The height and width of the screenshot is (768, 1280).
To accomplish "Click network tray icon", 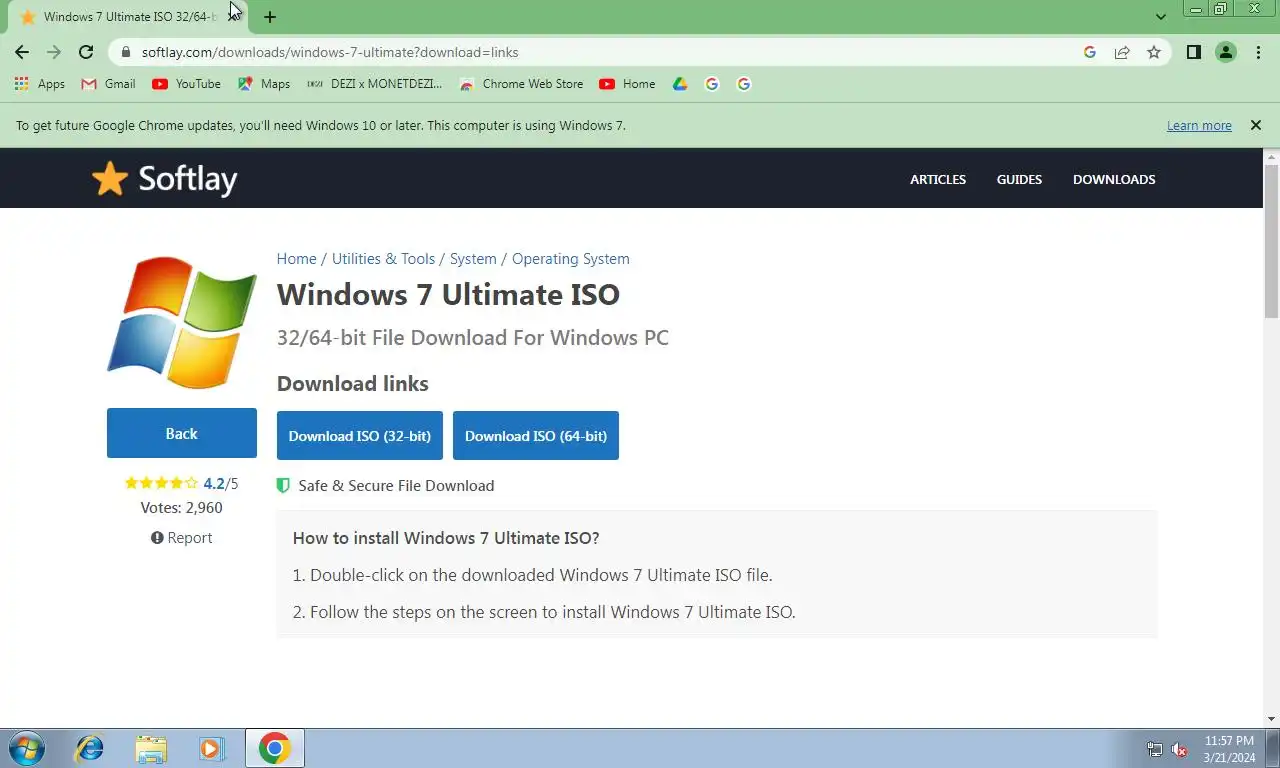I will click(x=1155, y=749).
